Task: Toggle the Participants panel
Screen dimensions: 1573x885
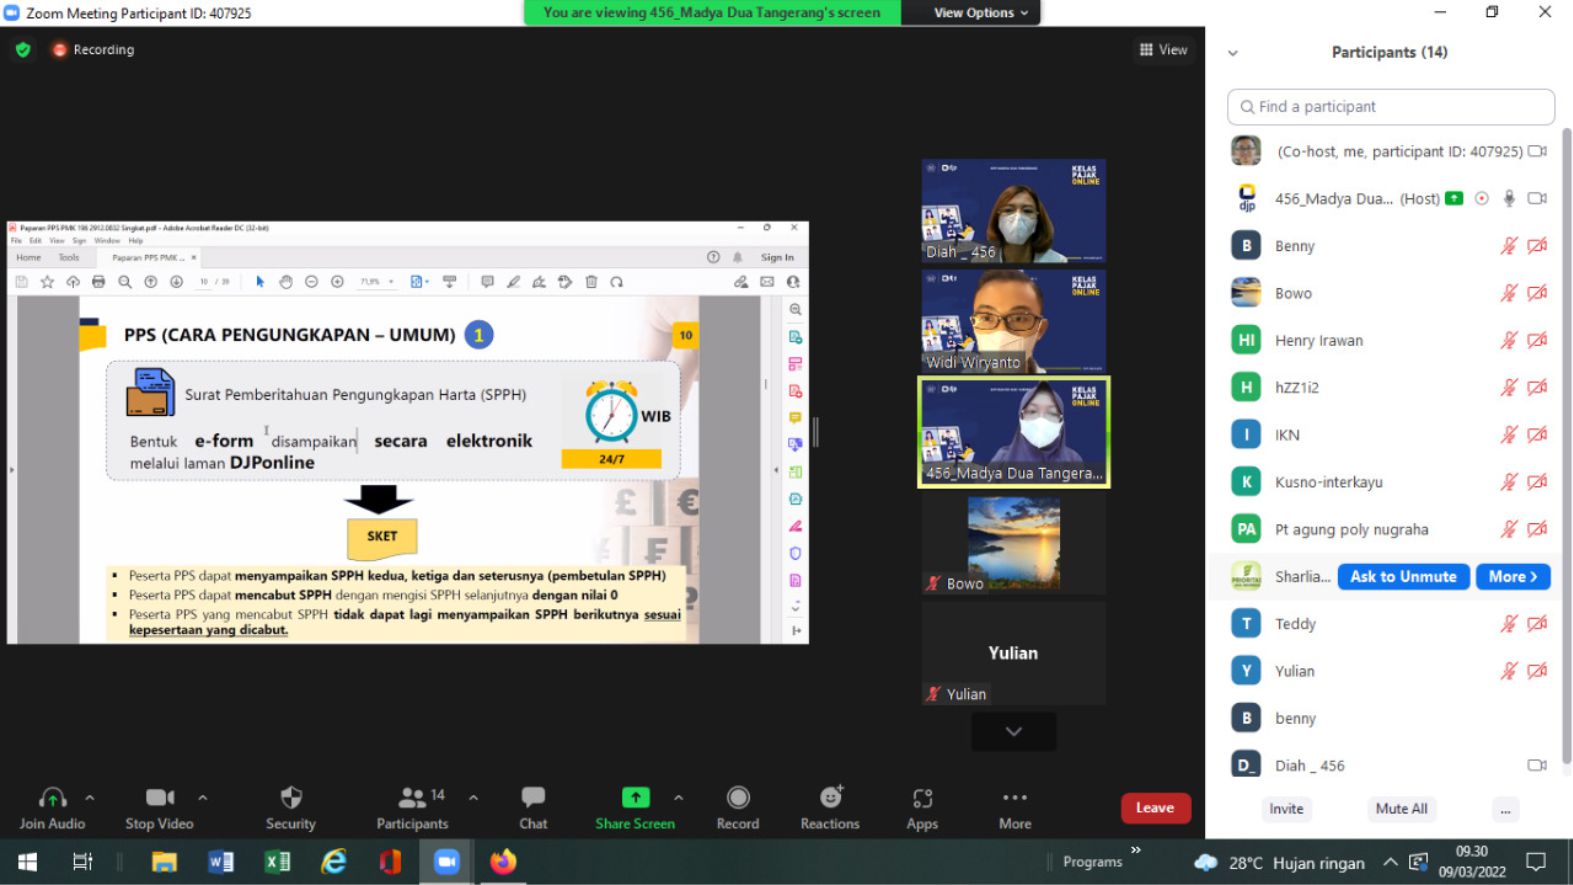Action: [x=412, y=807]
